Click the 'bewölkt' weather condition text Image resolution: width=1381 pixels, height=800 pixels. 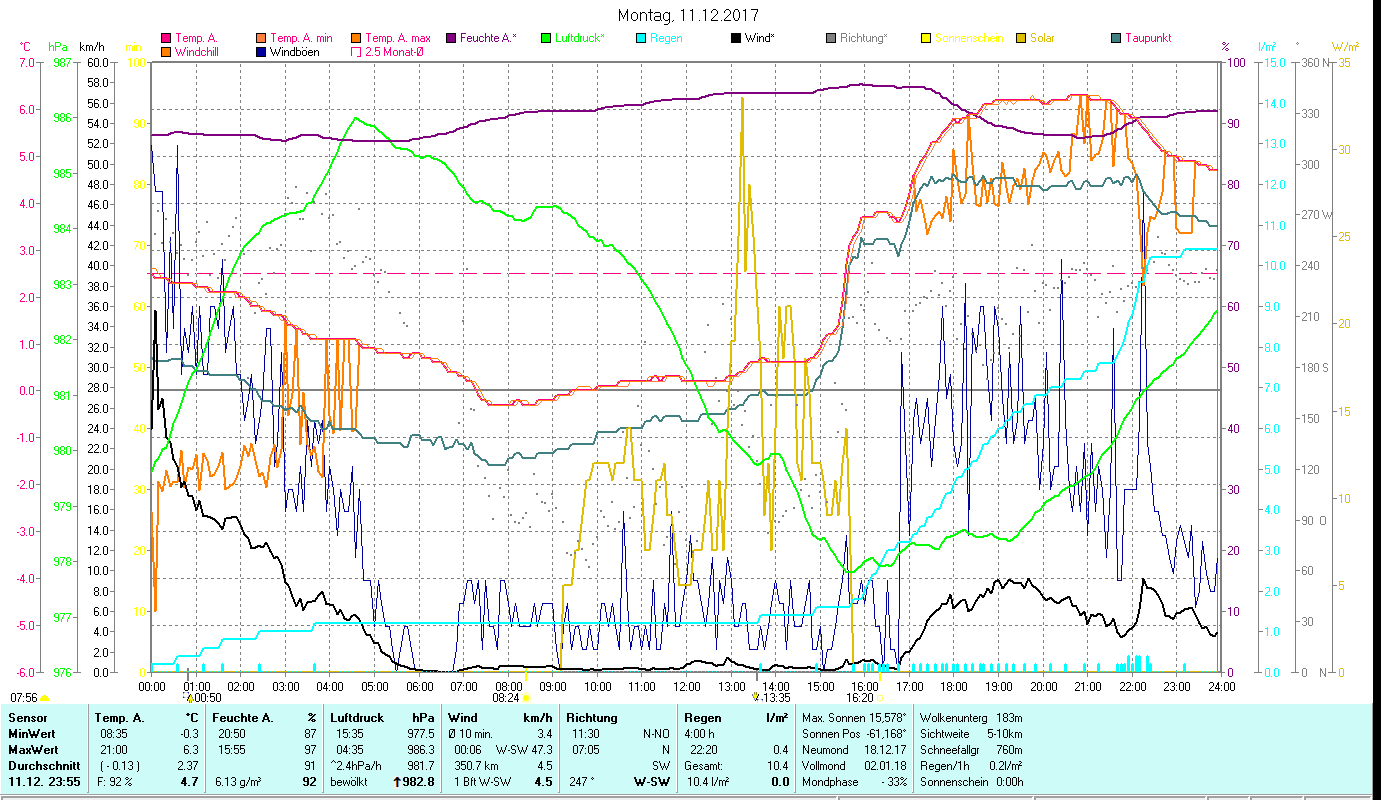point(351,782)
